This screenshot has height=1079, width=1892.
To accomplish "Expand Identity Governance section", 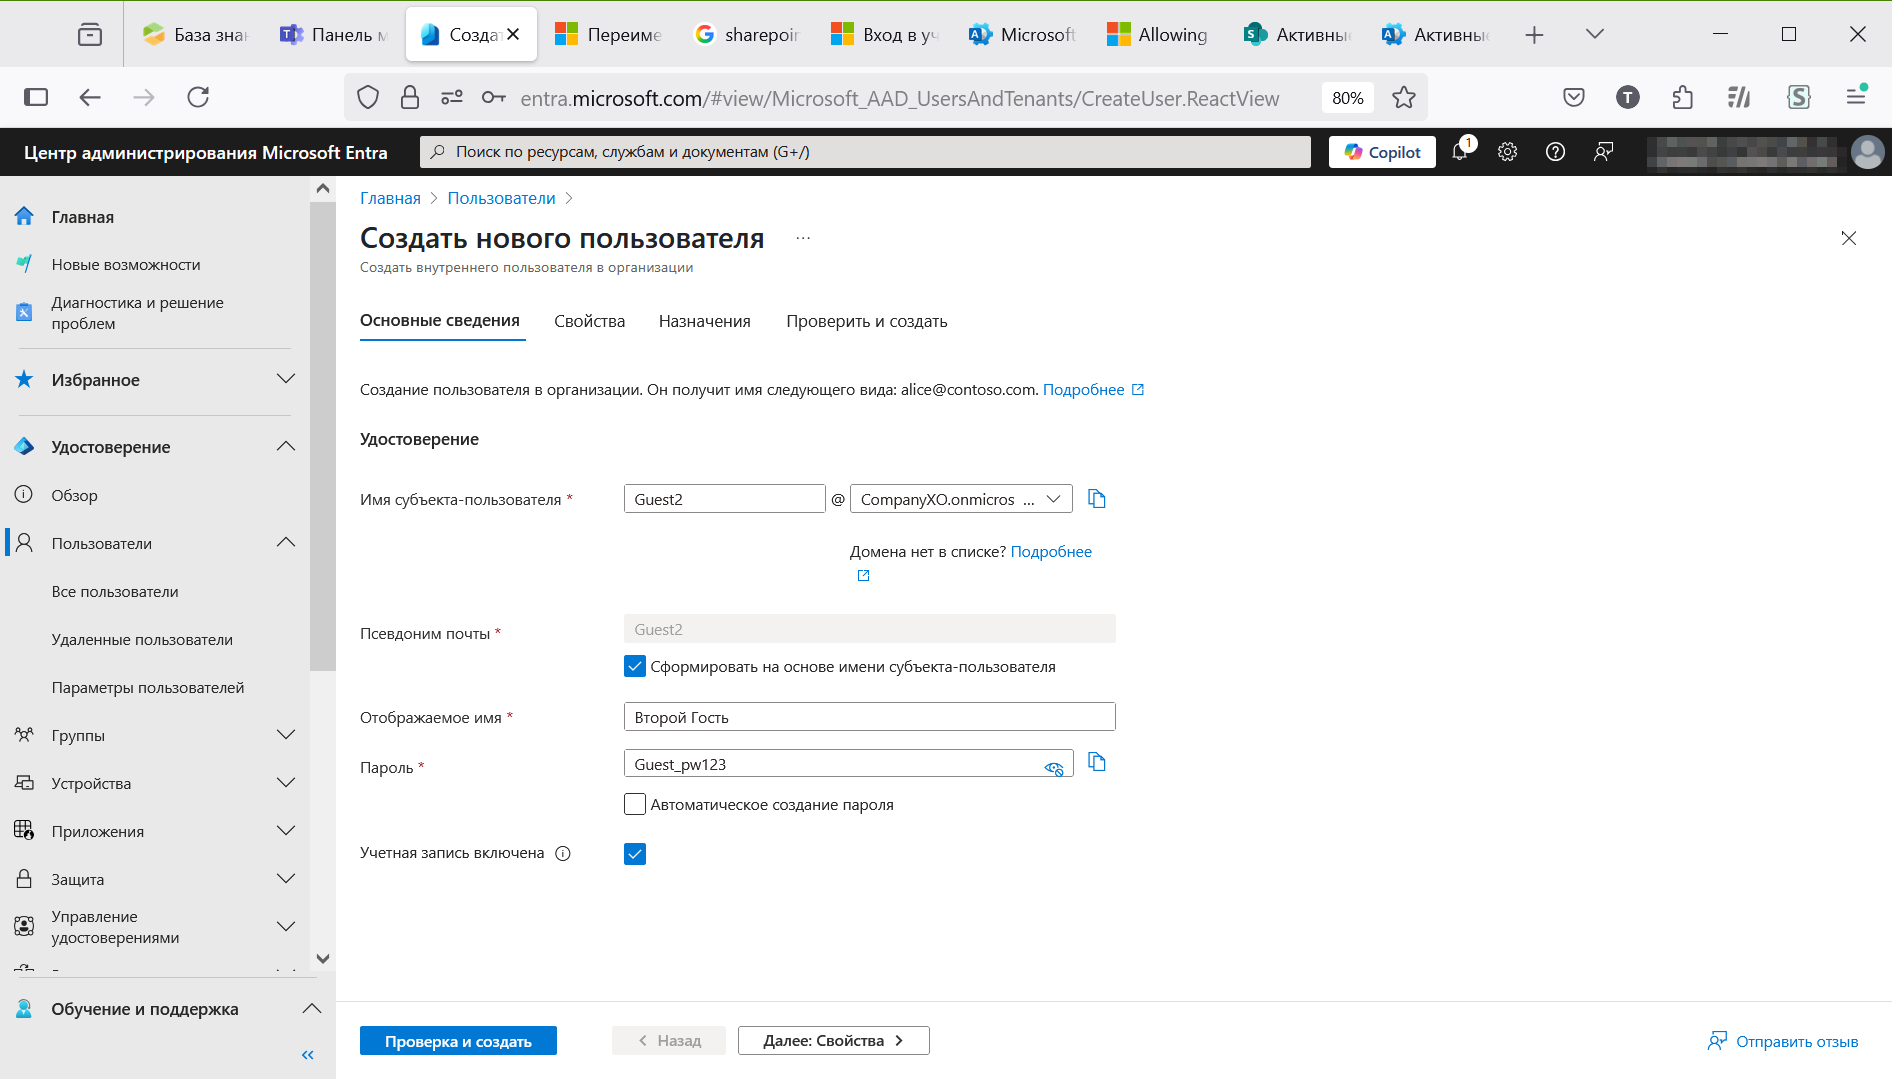I will tap(286, 927).
